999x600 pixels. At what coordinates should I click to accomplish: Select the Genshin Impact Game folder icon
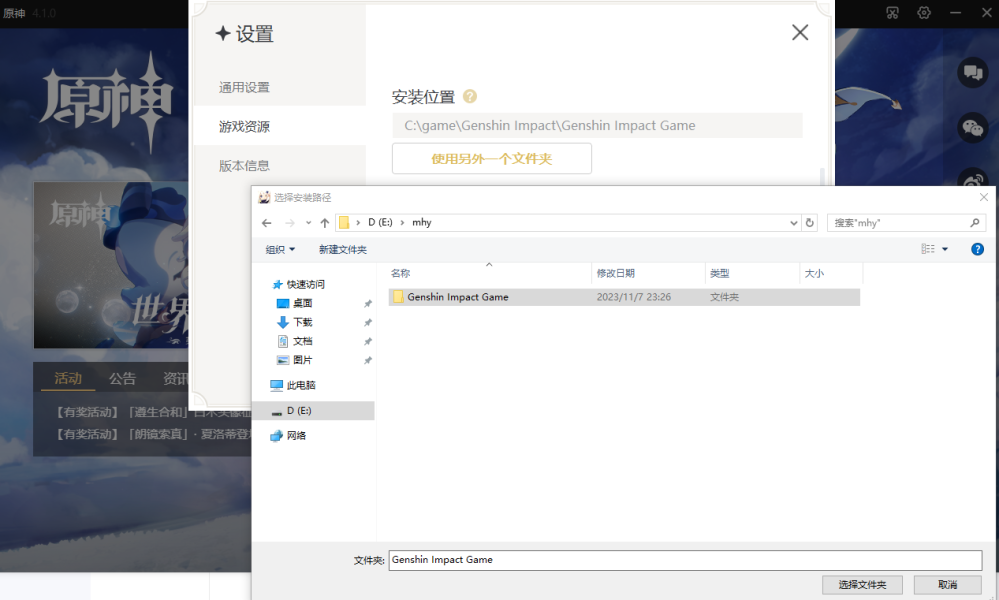(x=398, y=297)
